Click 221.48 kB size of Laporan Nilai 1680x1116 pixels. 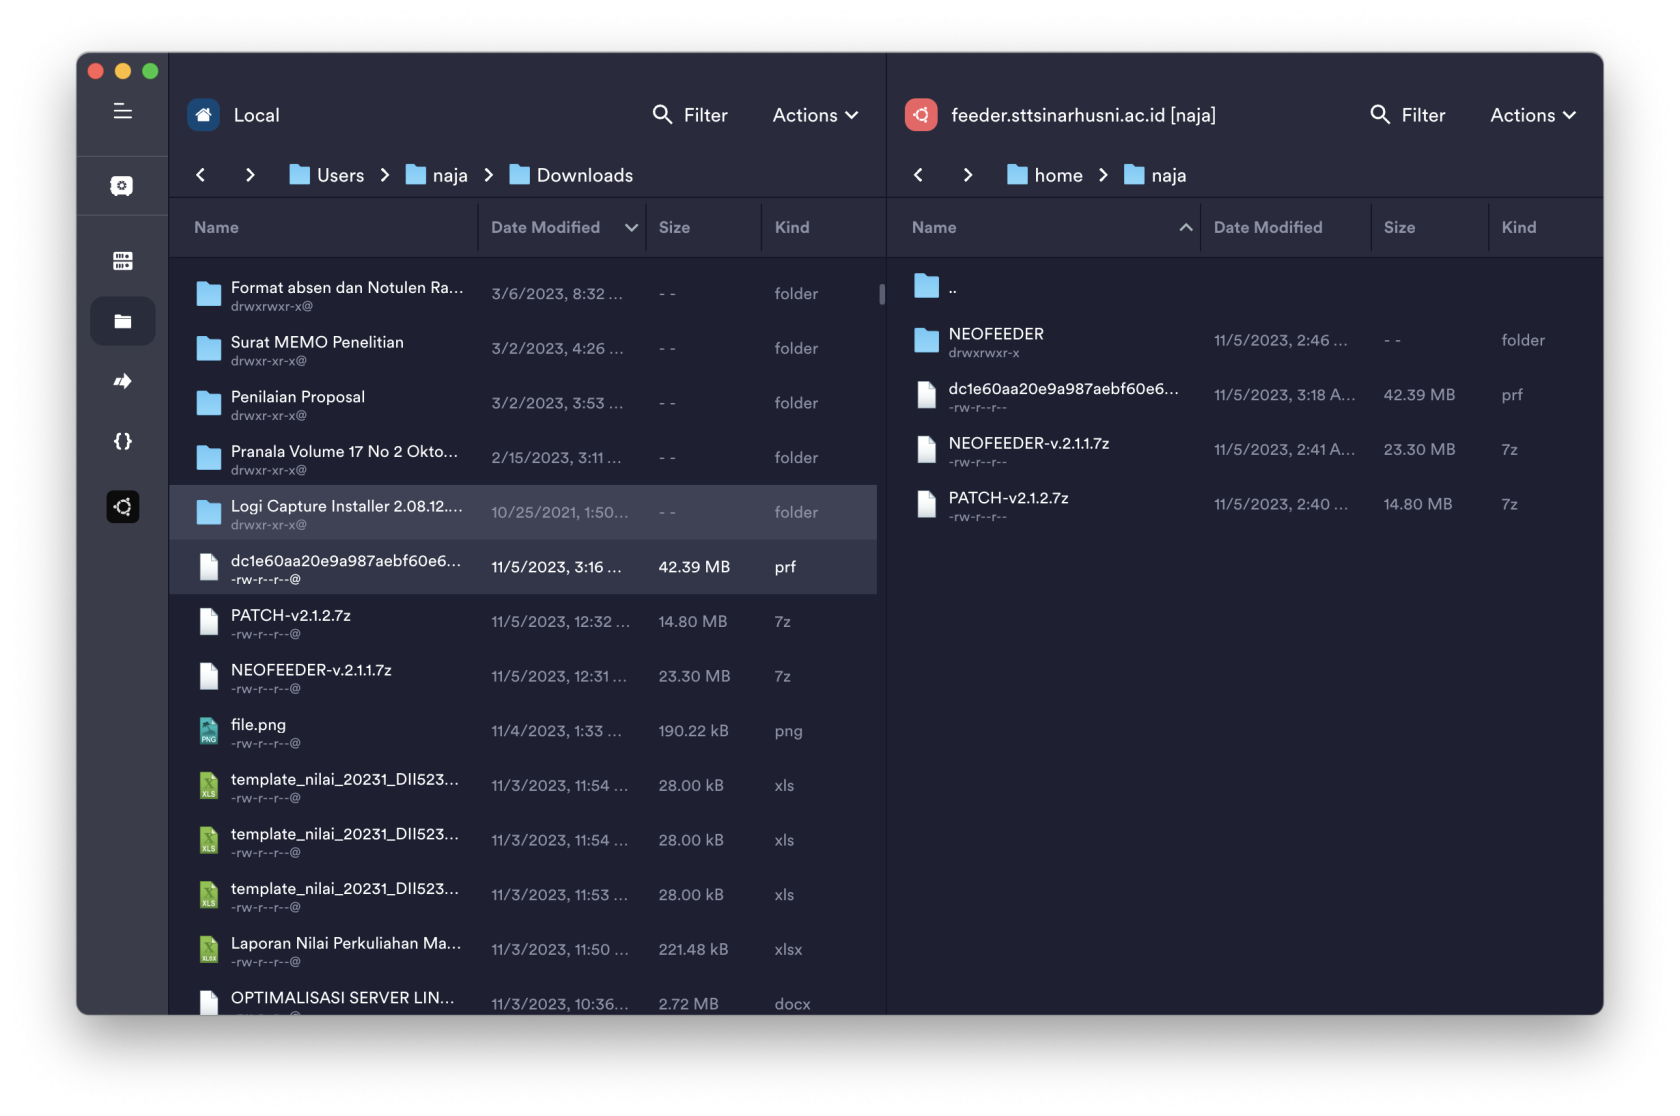coord(693,950)
